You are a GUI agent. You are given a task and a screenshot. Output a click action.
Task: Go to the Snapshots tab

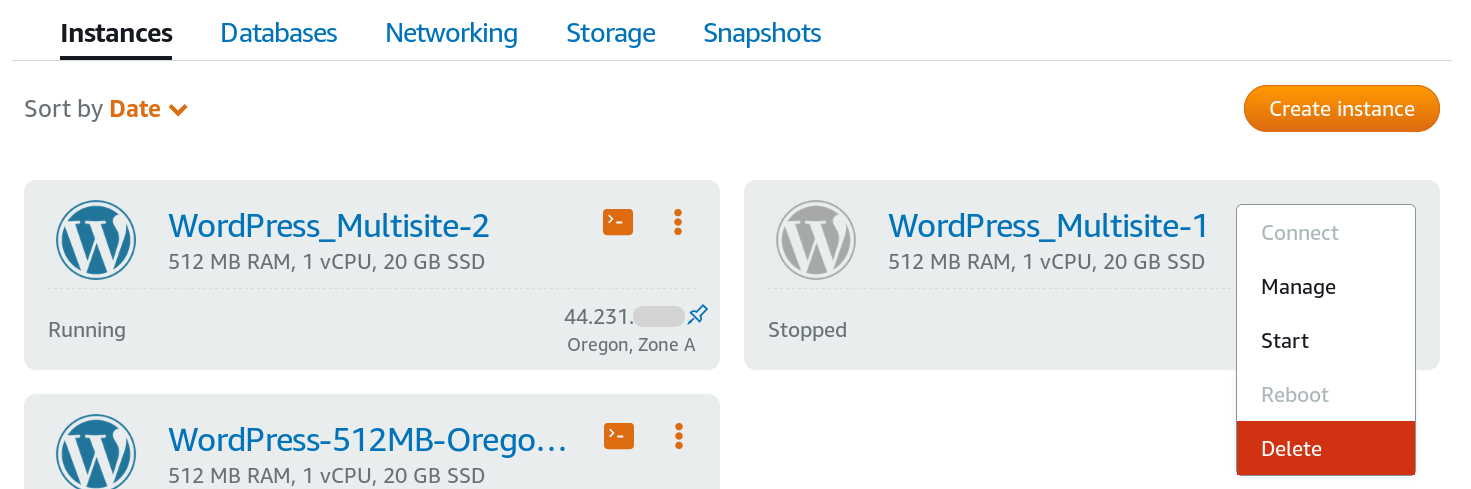click(x=762, y=33)
